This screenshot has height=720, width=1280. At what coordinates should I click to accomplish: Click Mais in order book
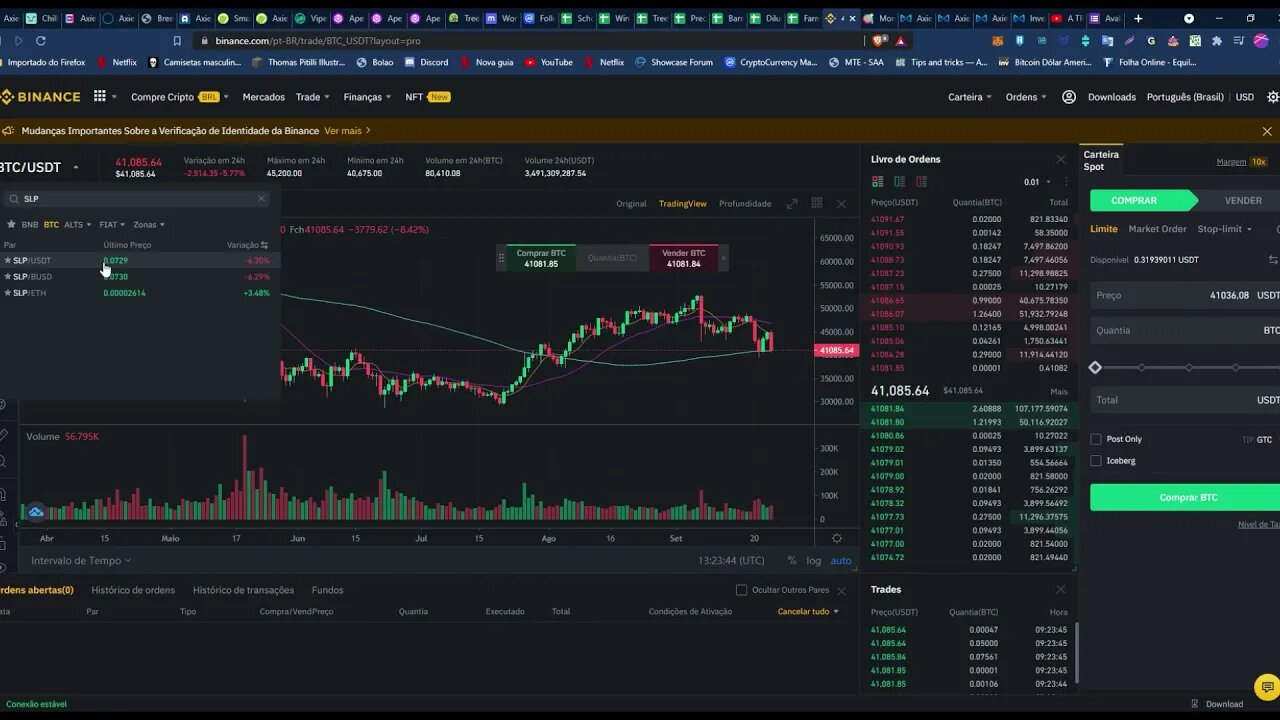[x=1059, y=391]
